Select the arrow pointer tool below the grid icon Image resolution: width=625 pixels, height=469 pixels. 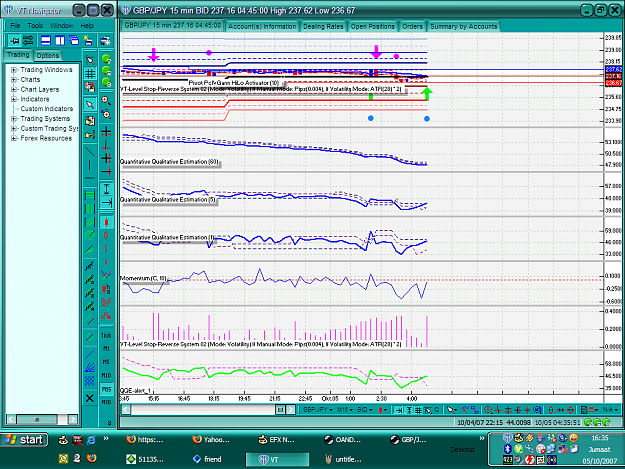coord(90,104)
